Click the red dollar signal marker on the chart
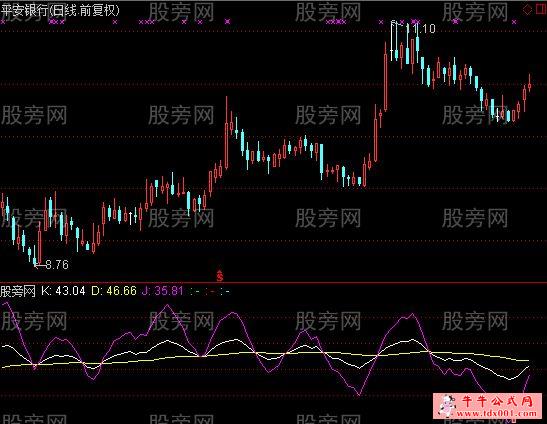 (x=220, y=276)
